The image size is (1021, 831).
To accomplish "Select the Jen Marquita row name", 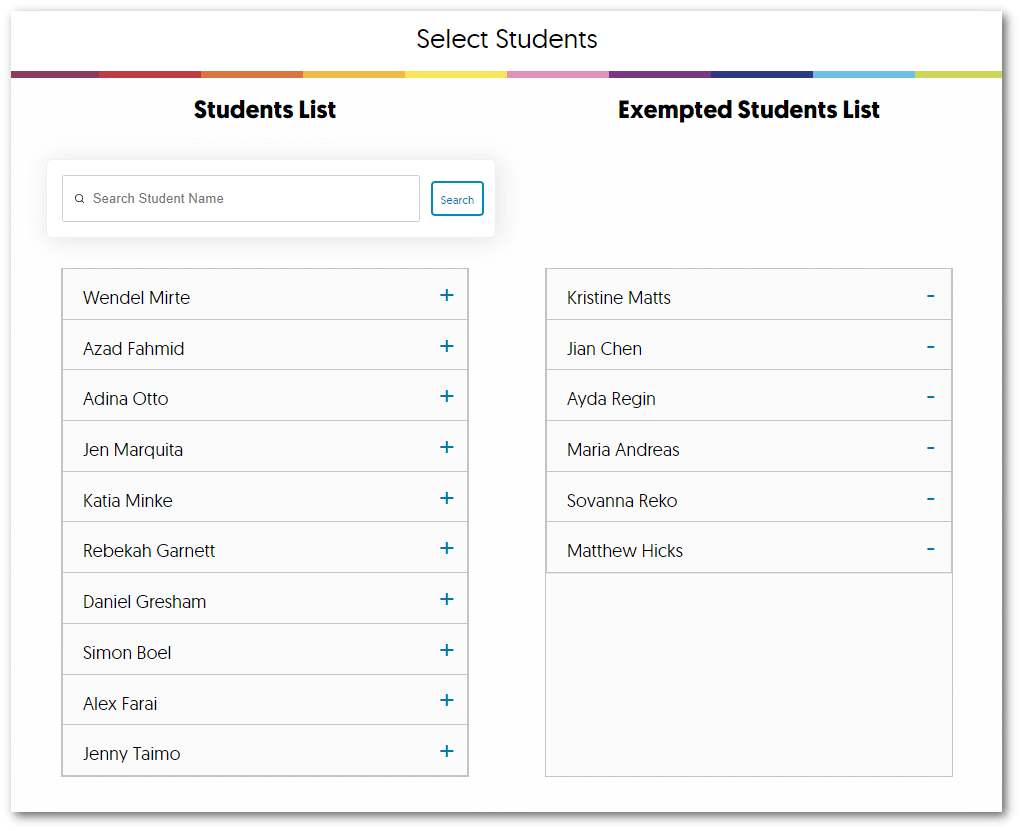I will click(x=133, y=450).
